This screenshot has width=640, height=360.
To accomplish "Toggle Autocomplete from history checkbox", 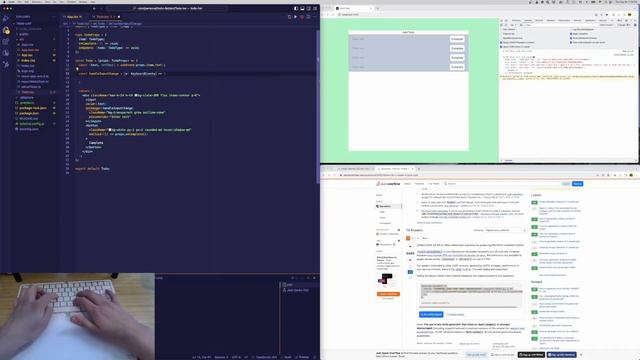I will (571, 38).
